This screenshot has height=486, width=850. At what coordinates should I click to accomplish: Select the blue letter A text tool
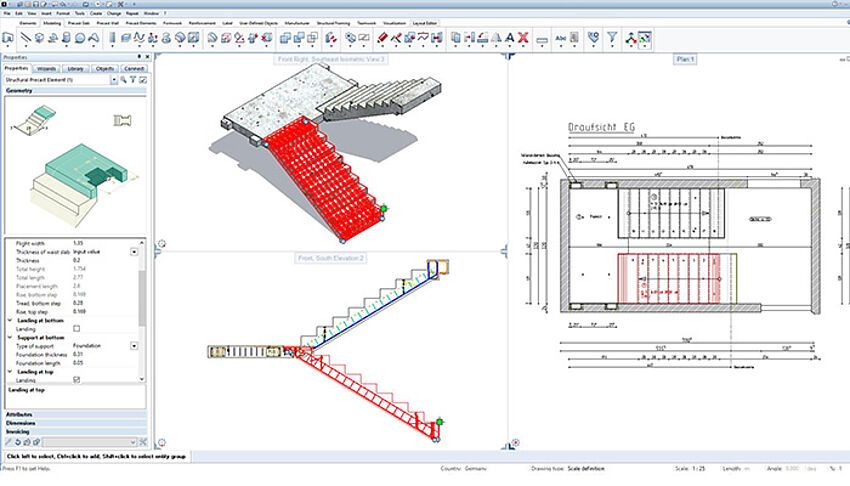point(509,38)
